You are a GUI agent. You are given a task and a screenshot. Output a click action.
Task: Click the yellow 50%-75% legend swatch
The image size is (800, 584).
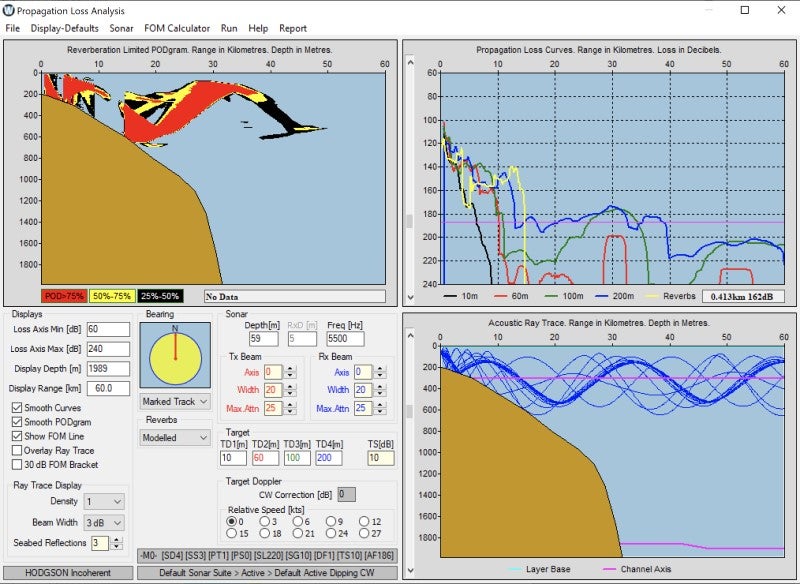click(112, 296)
